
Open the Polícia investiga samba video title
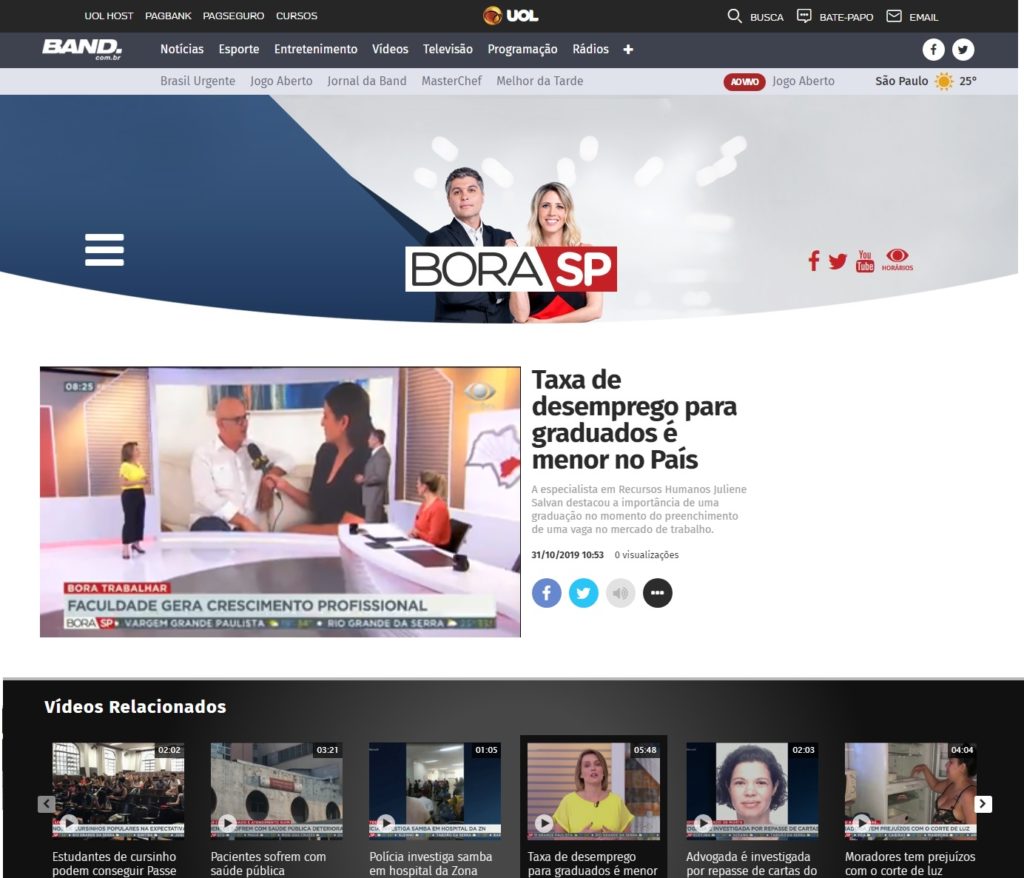pos(431,864)
